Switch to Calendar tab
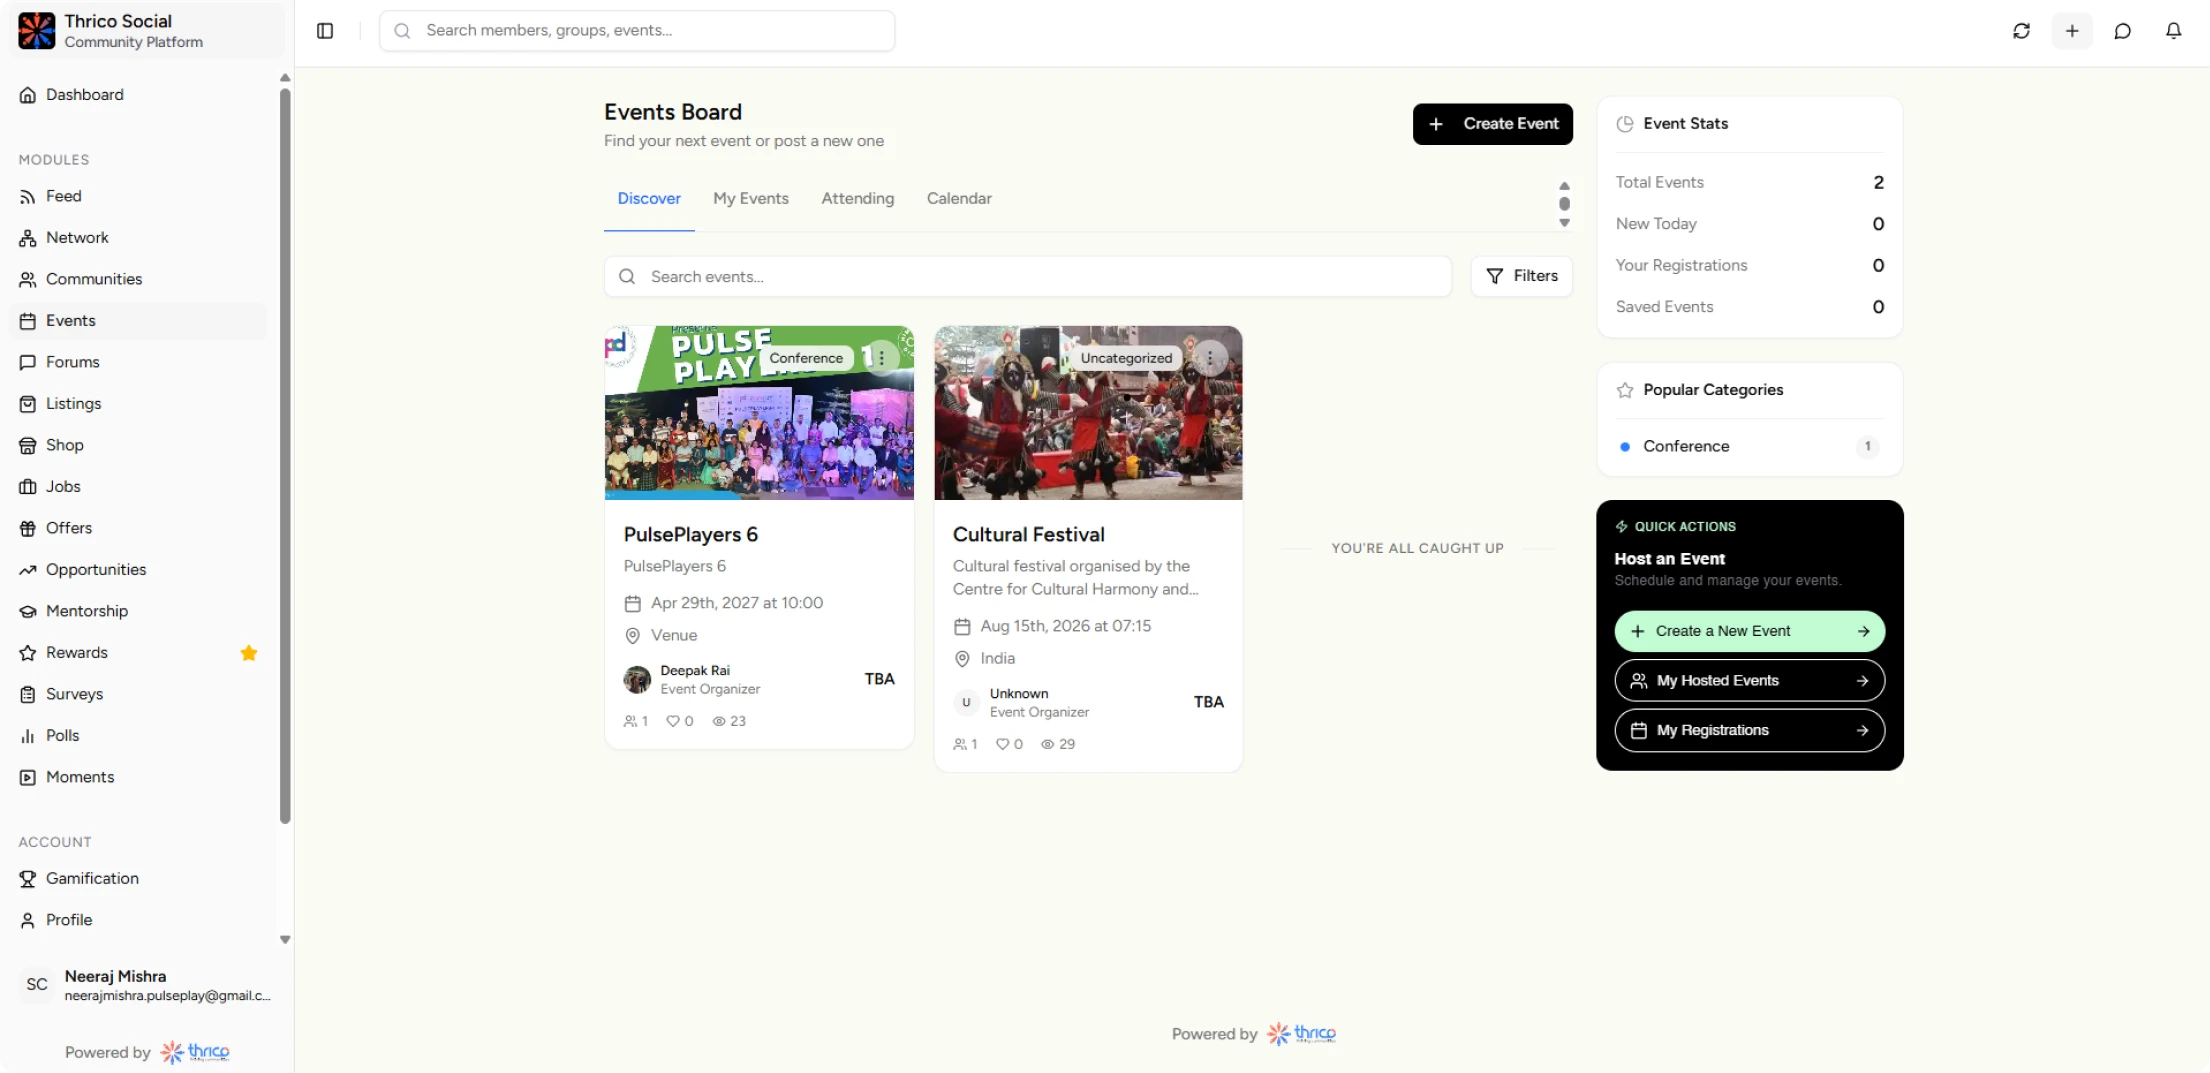Viewport: 2210px width, 1073px height. tap(959, 199)
